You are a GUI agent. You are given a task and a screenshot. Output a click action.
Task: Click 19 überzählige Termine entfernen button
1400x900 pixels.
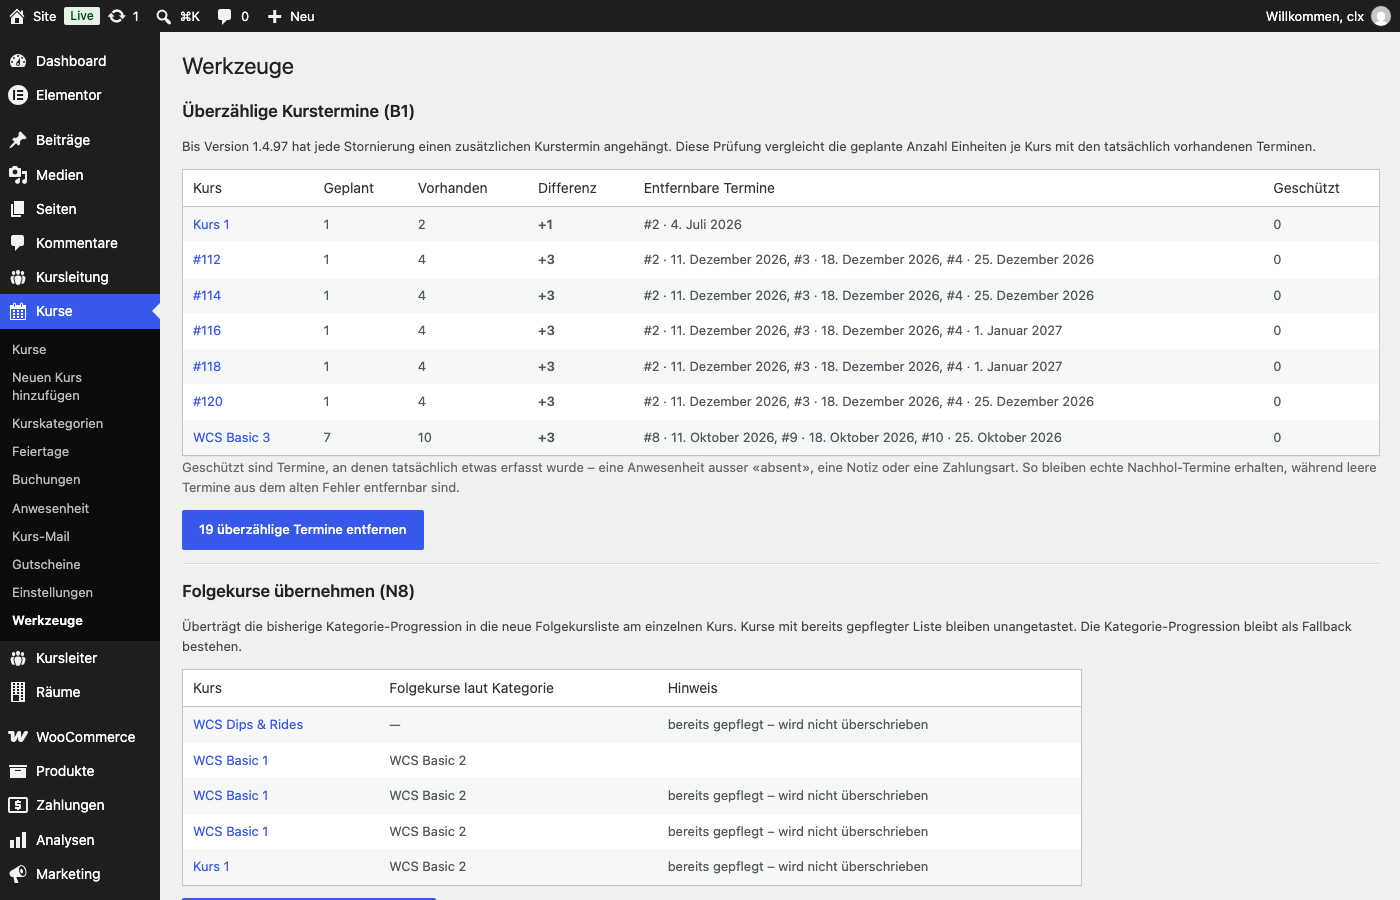(303, 530)
